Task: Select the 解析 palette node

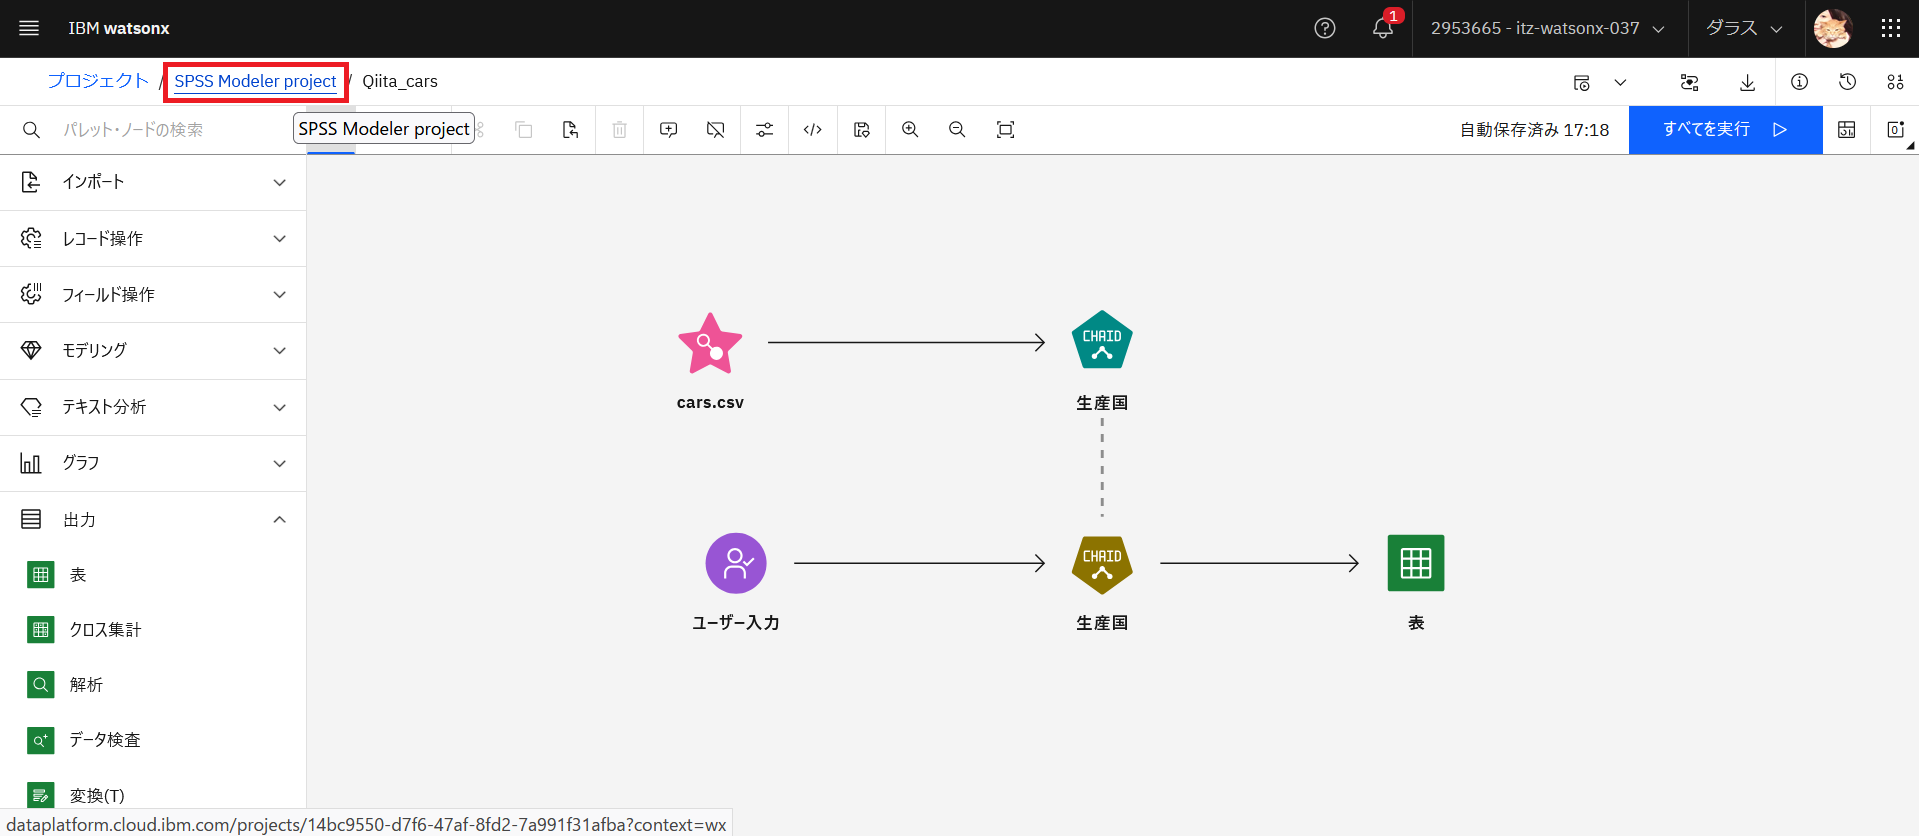Action: click(x=153, y=685)
